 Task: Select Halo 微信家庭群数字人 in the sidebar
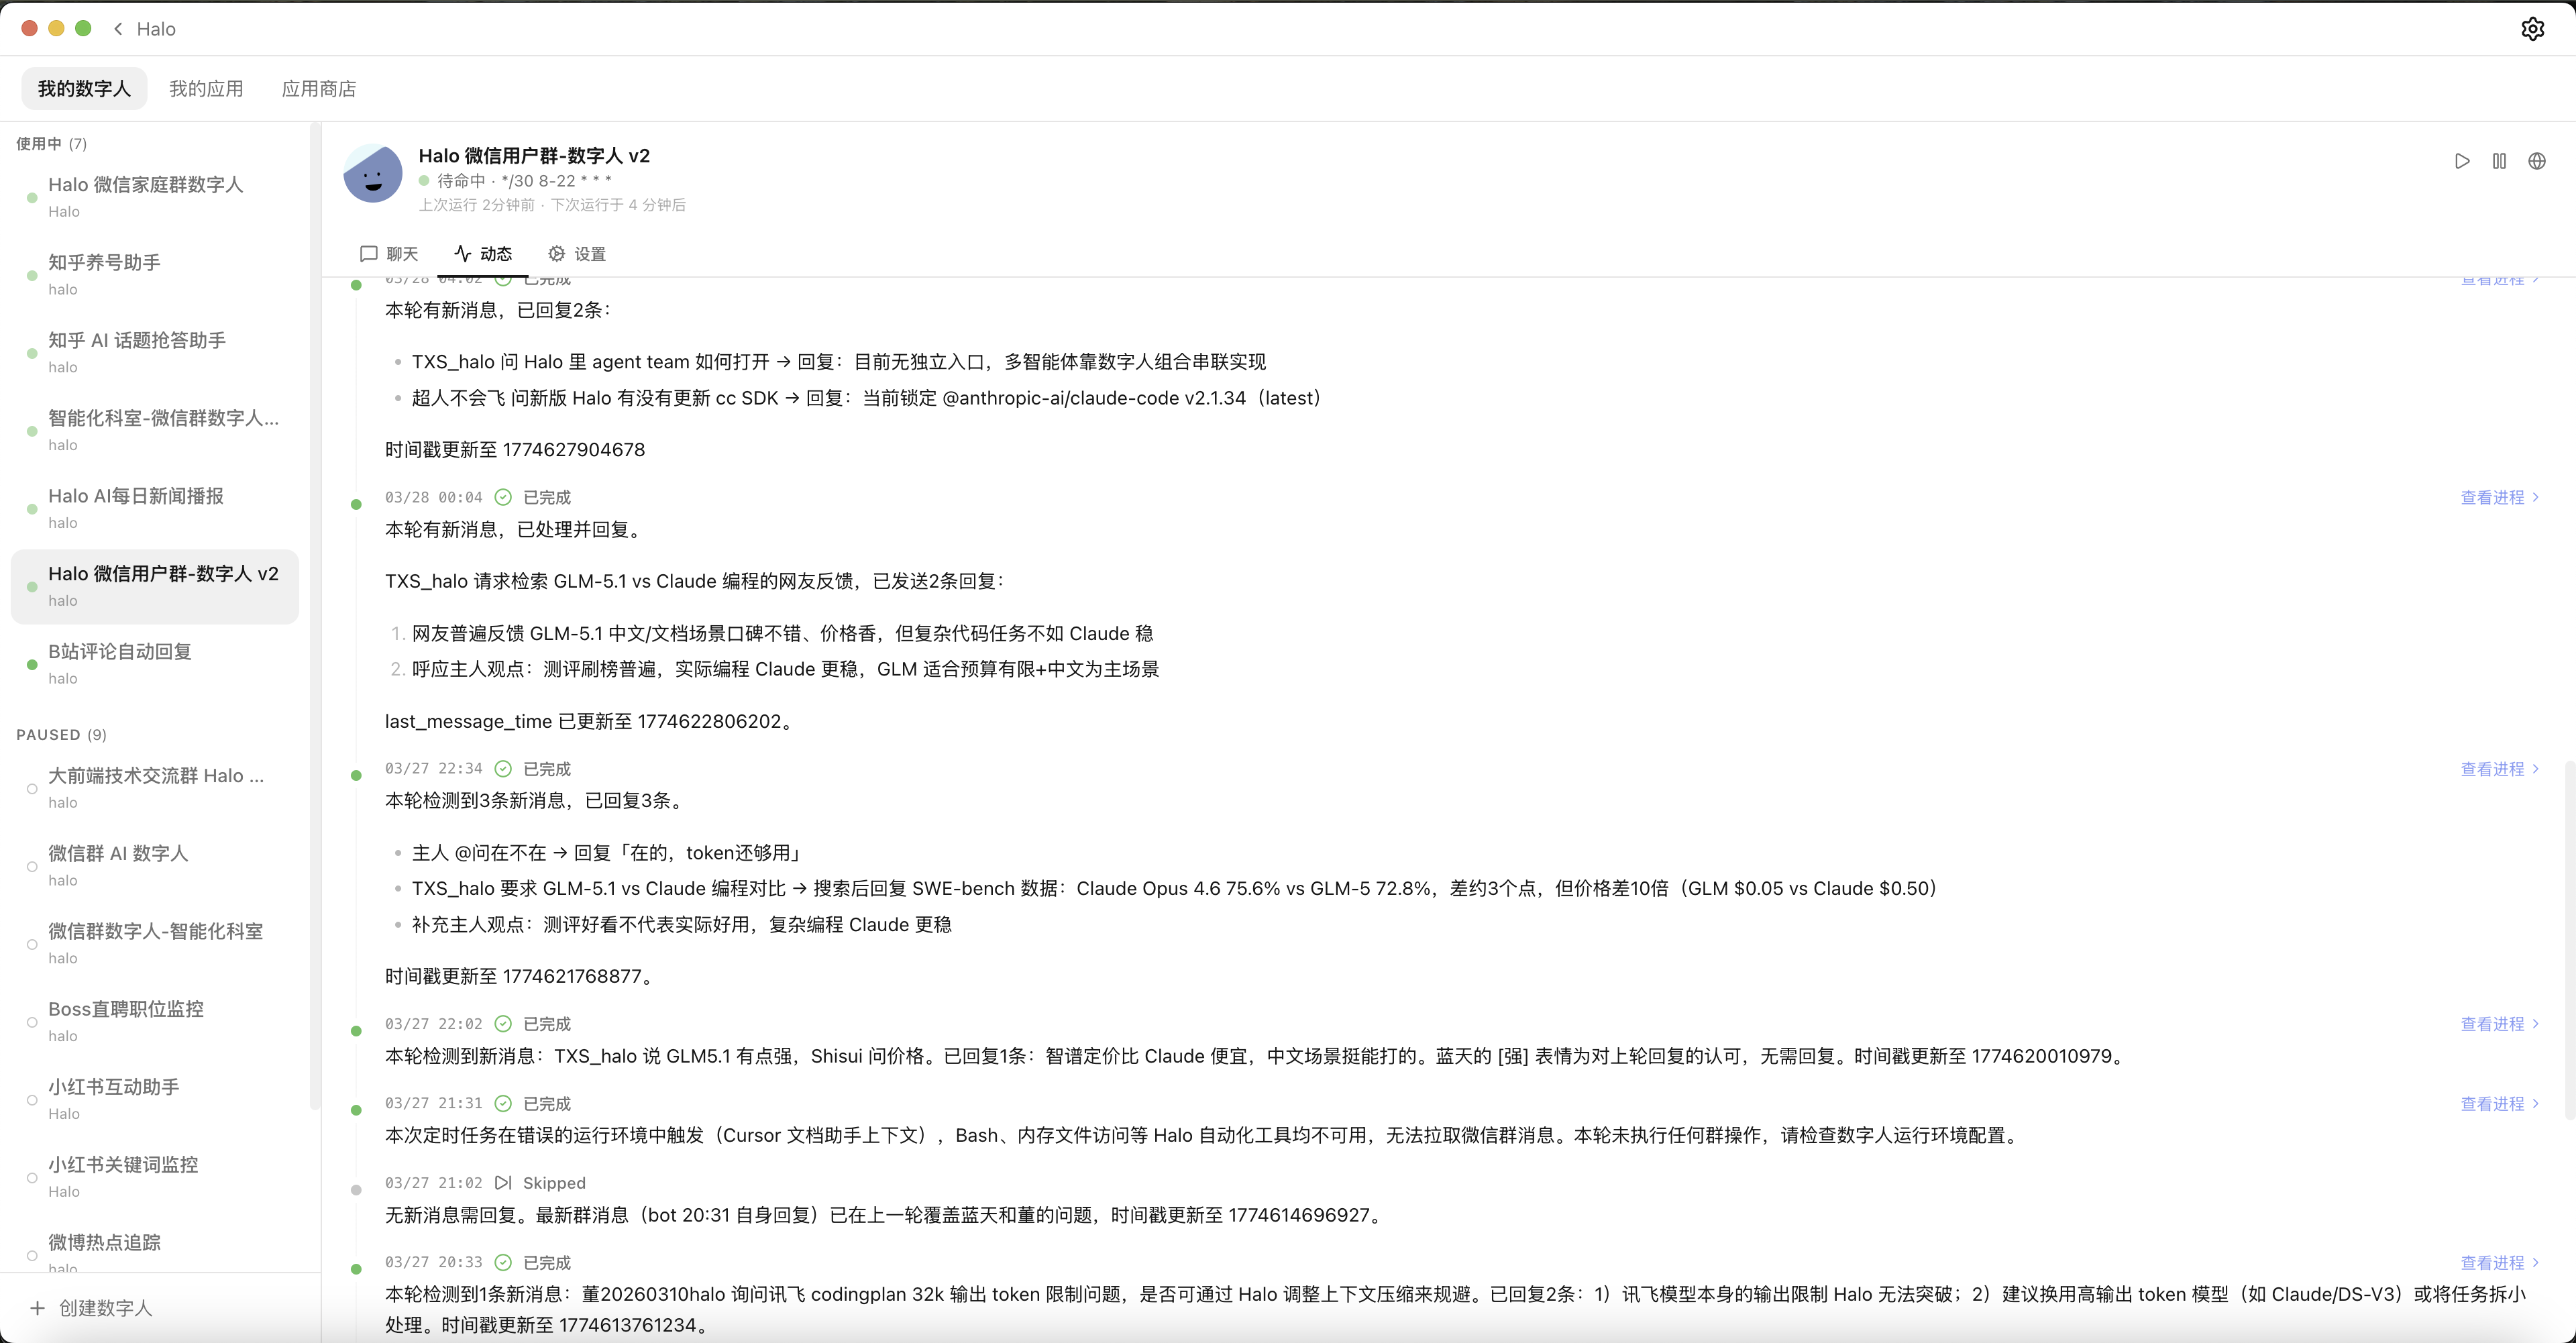point(155,197)
